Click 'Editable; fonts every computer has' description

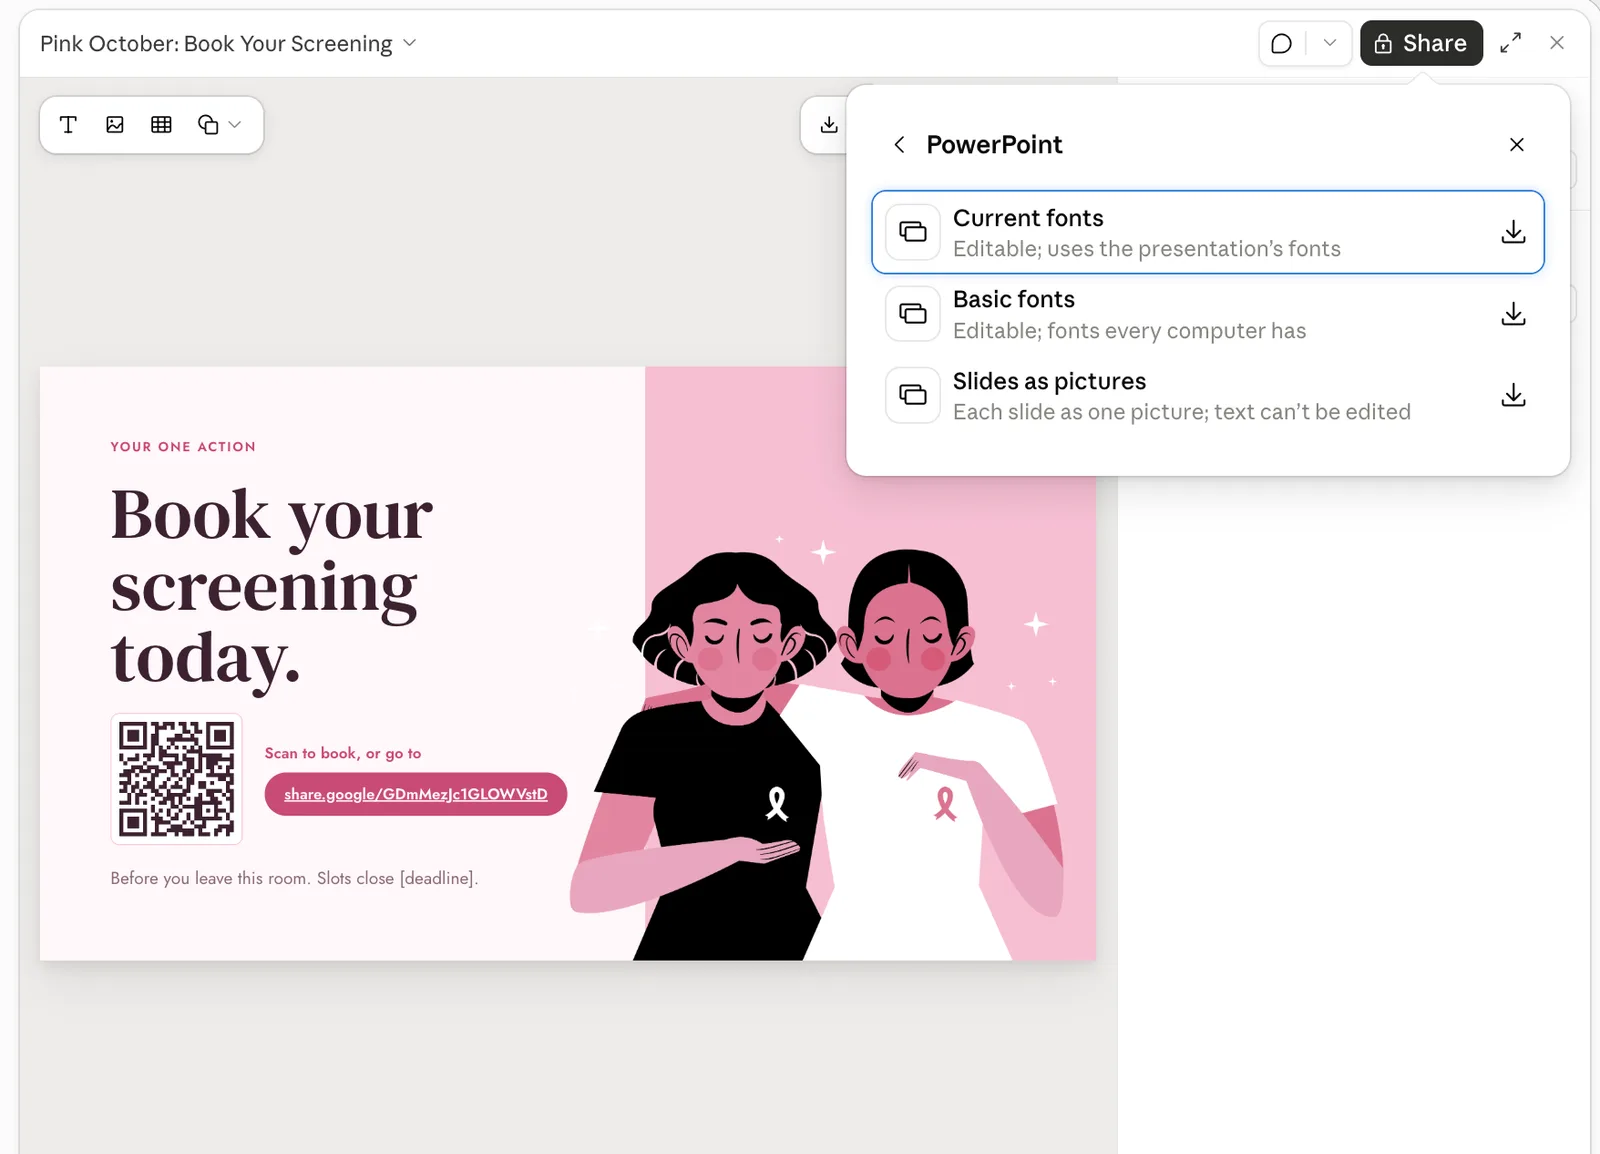1130,331
